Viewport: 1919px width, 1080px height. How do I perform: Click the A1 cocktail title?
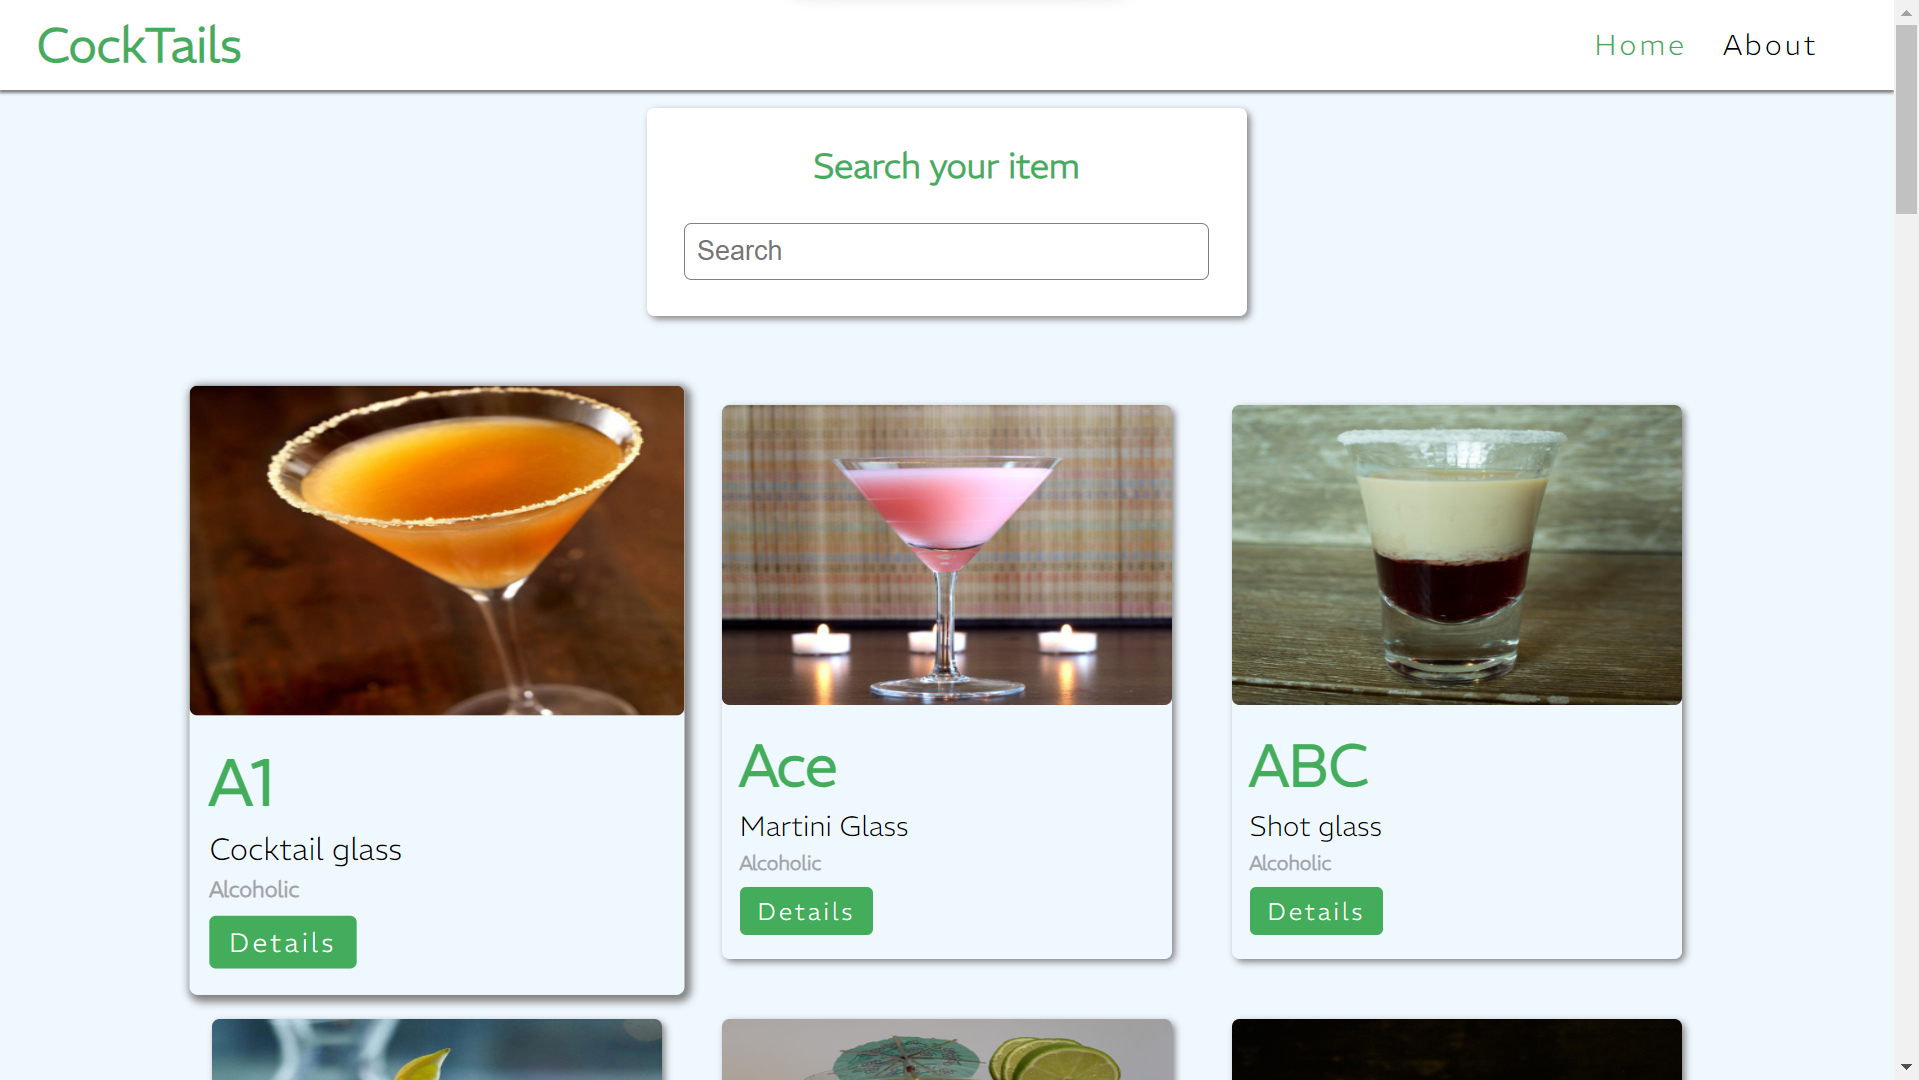click(x=241, y=783)
